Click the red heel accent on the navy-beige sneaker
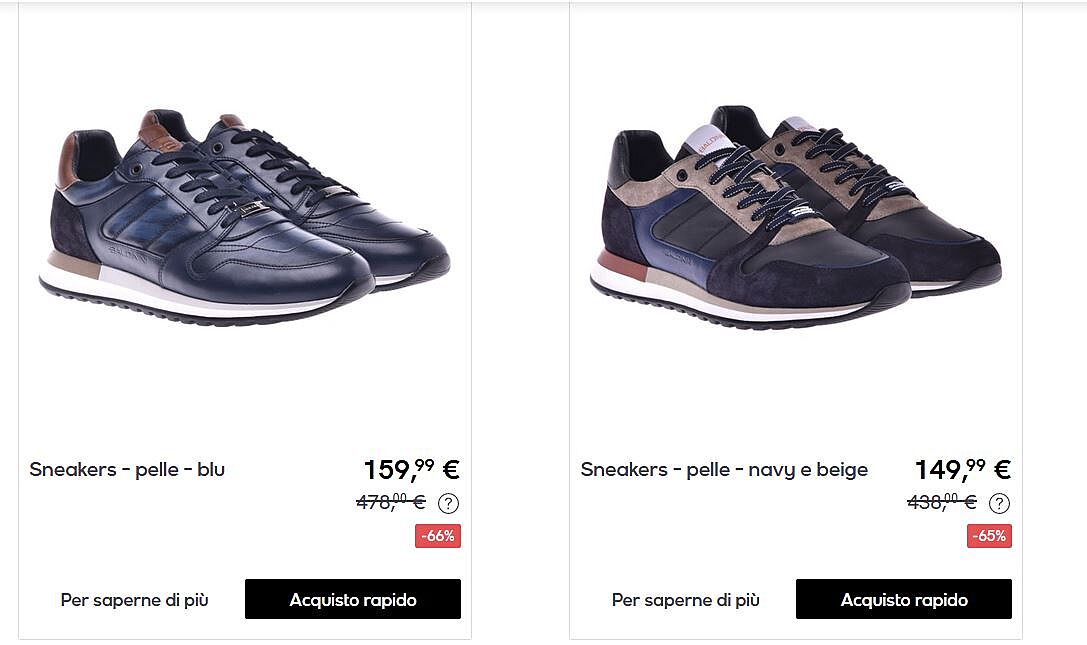1087x645 pixels. coord(619,264)
